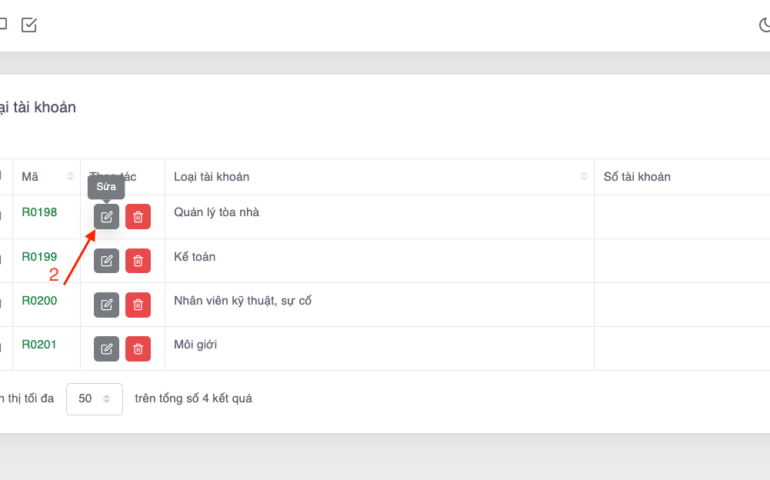Delete the Quản lý tòa nhà row

click(138, 217)
